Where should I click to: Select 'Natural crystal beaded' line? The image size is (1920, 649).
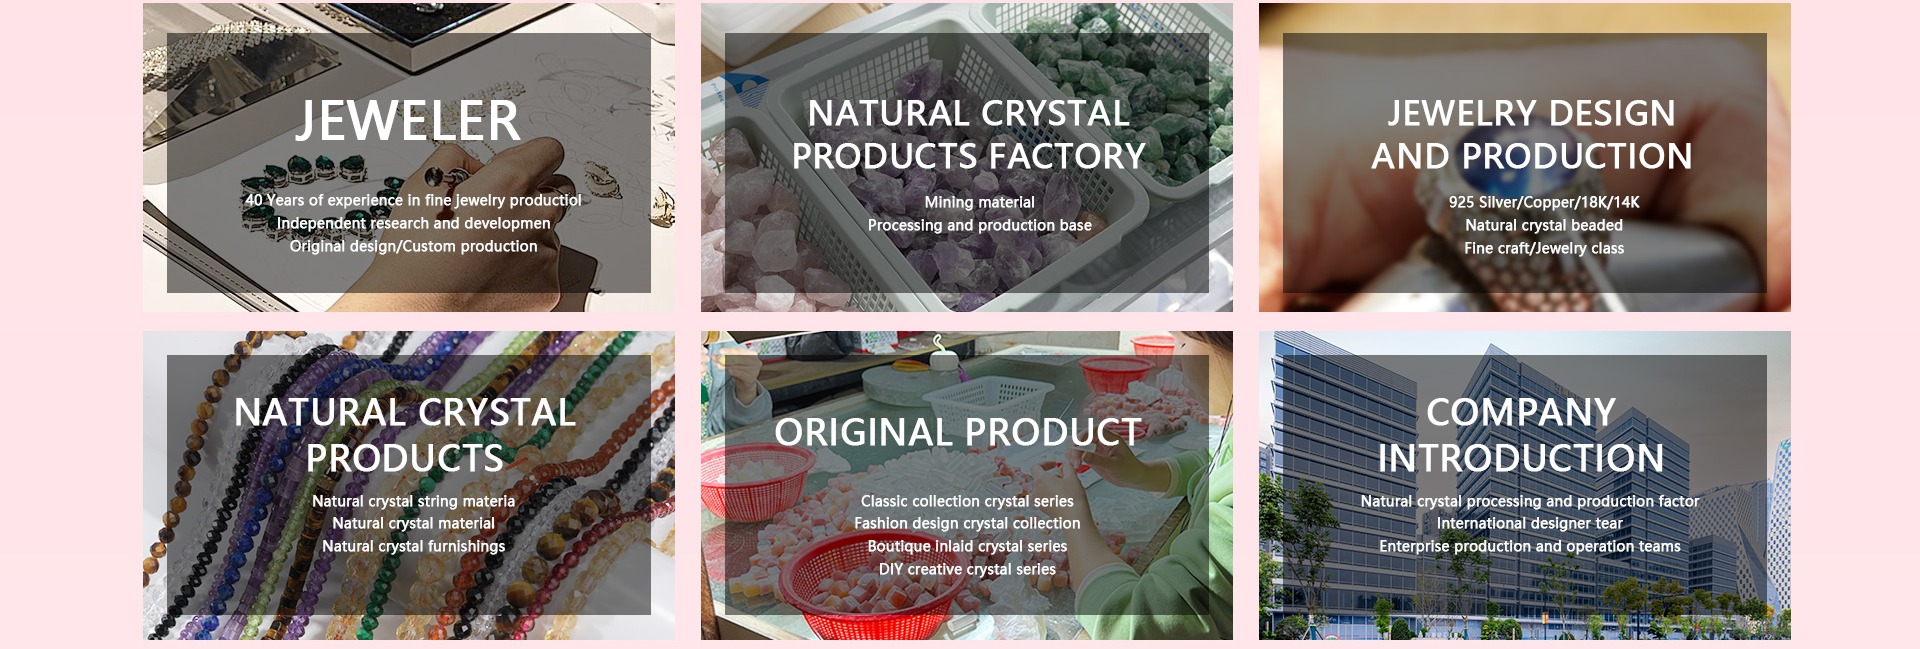1543,225
